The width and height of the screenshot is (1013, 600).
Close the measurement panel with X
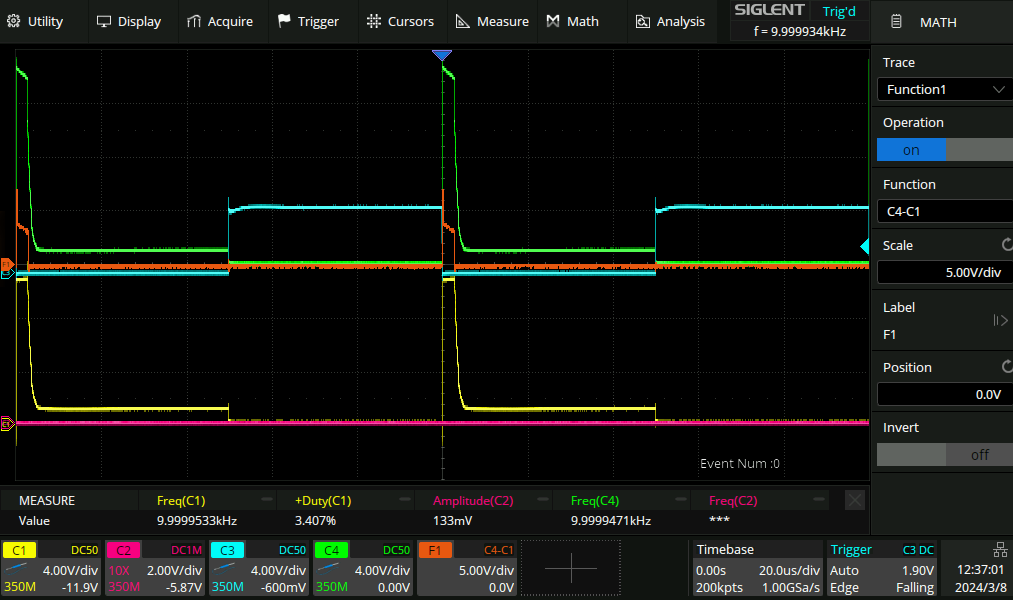855,500
